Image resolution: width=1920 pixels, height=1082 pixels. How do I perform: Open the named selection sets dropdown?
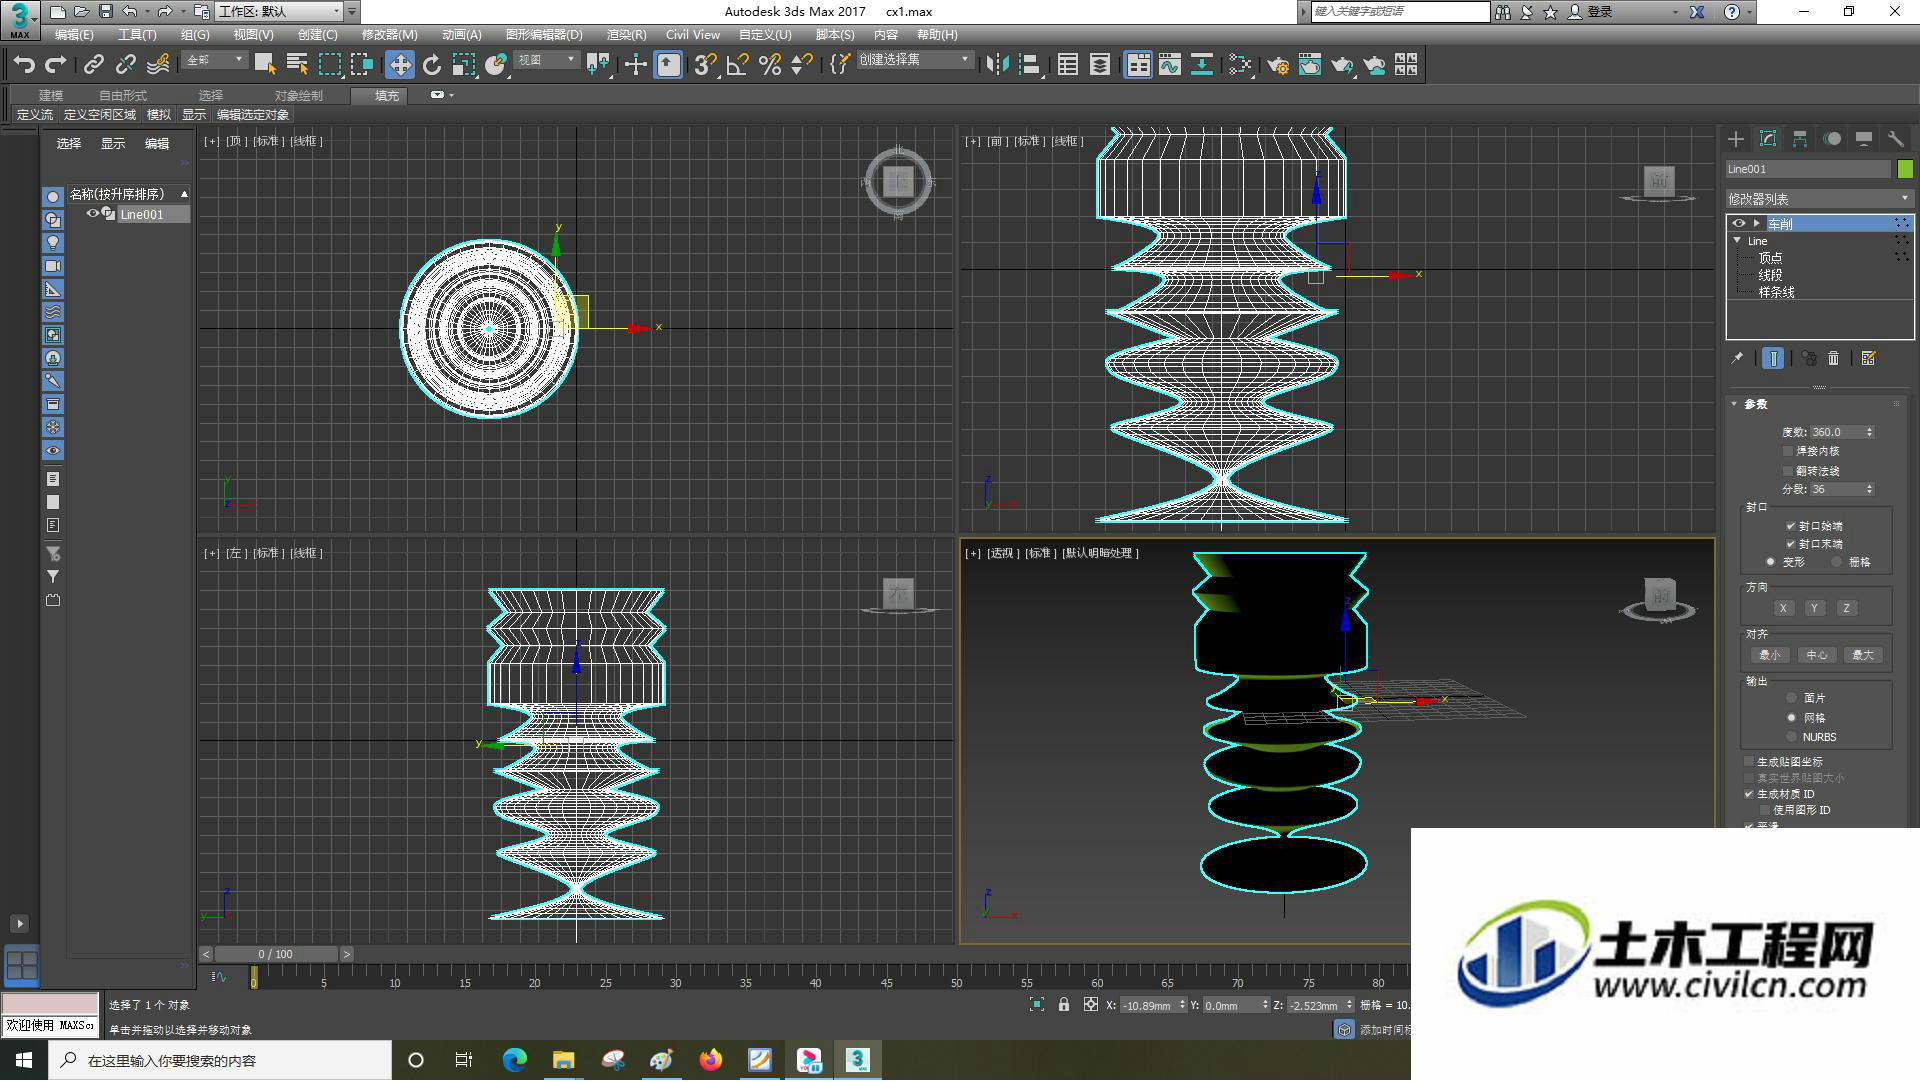click(x=915, y=61)
